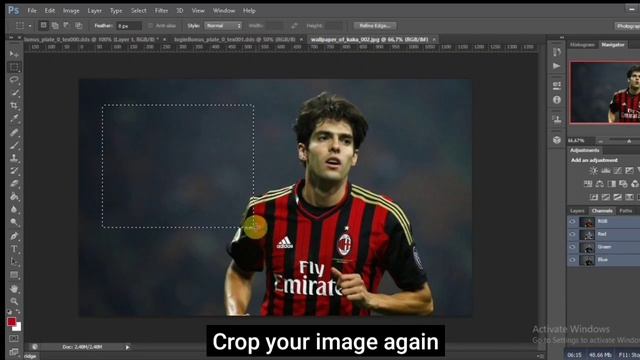This screenshot has height=360, width=640.
Task: Select the Eyedropper tool
Action: [14, 119]
